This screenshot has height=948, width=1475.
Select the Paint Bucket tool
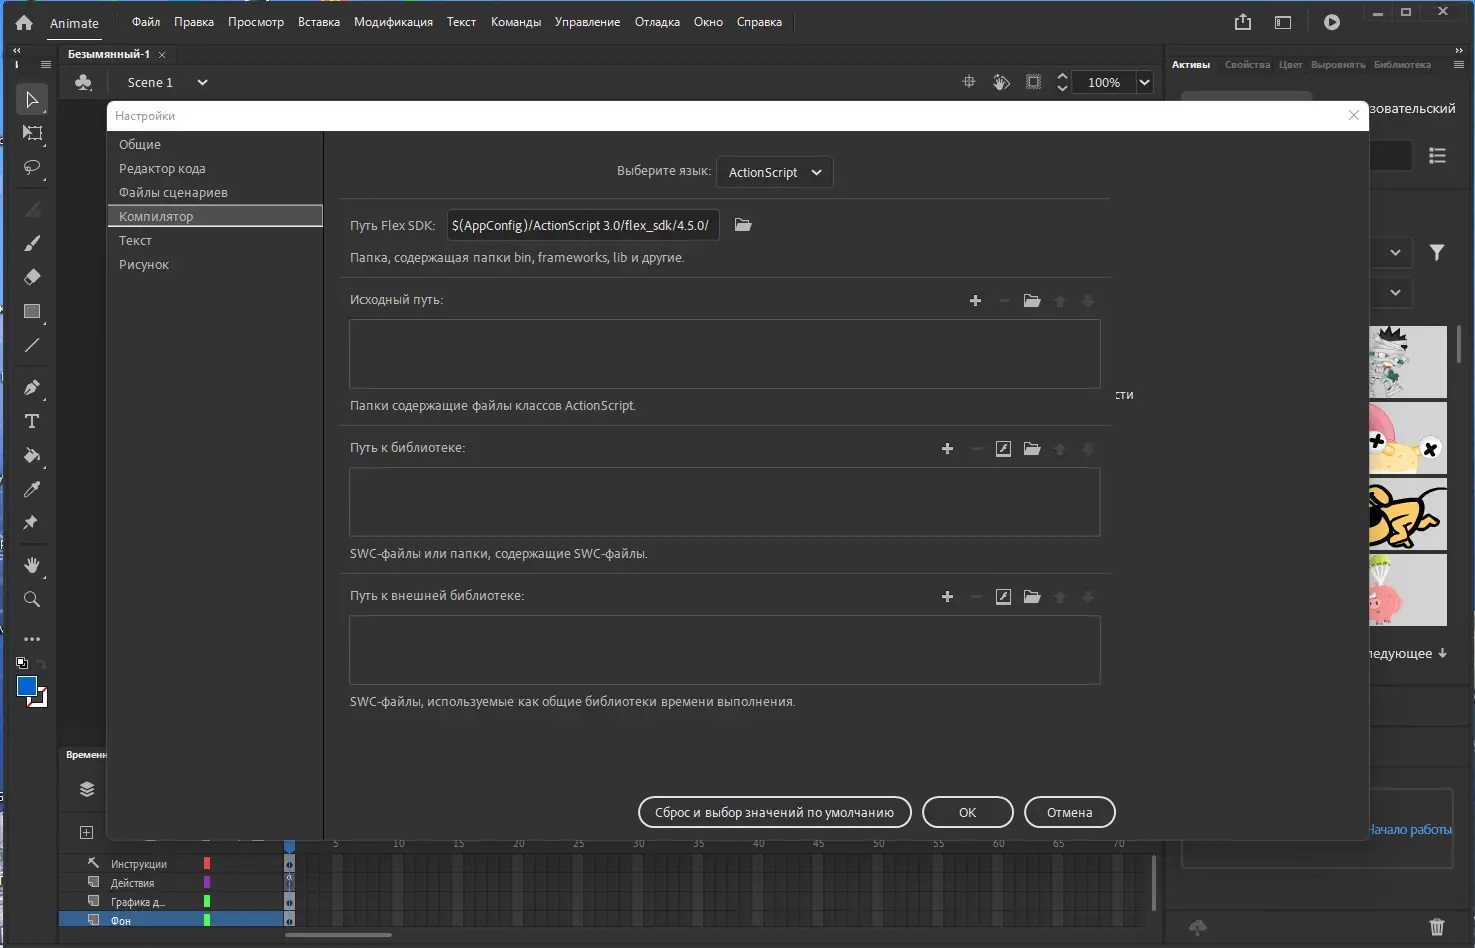(32, 455)
